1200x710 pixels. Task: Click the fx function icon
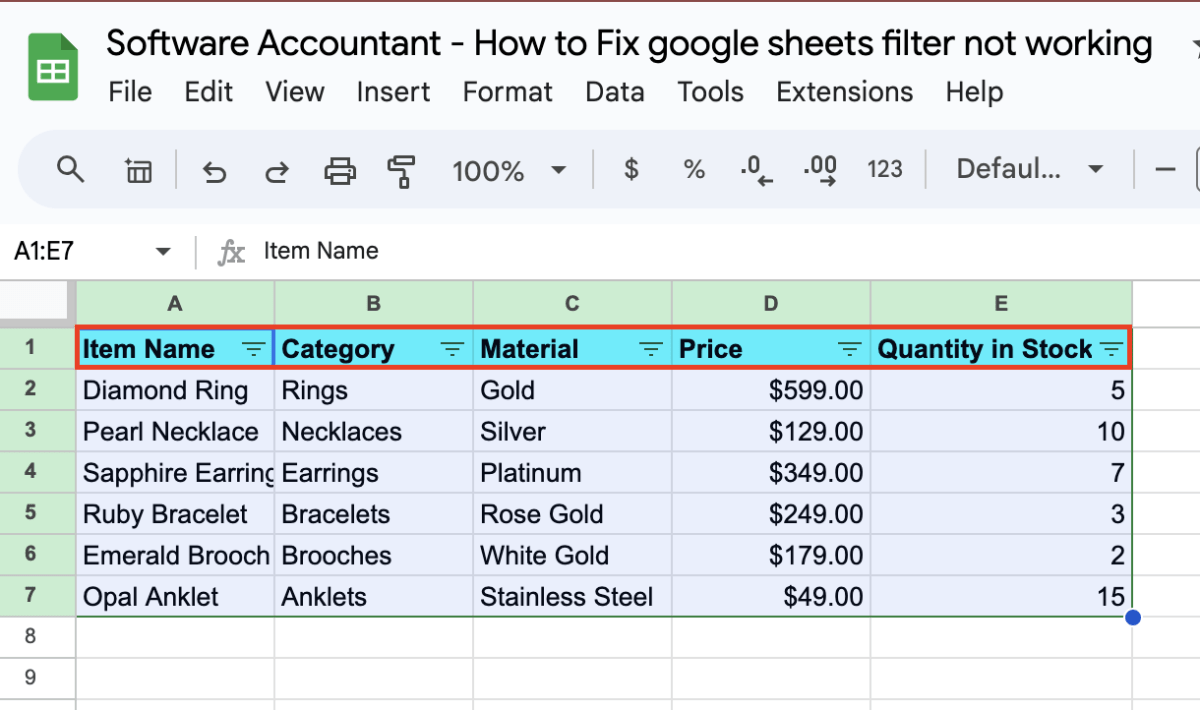[x=231, y=252]
